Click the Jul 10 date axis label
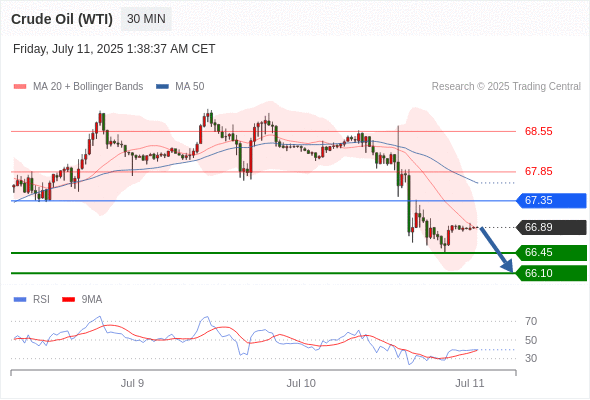Viewport: 590px width, 400px height. (x=301, y=383)
